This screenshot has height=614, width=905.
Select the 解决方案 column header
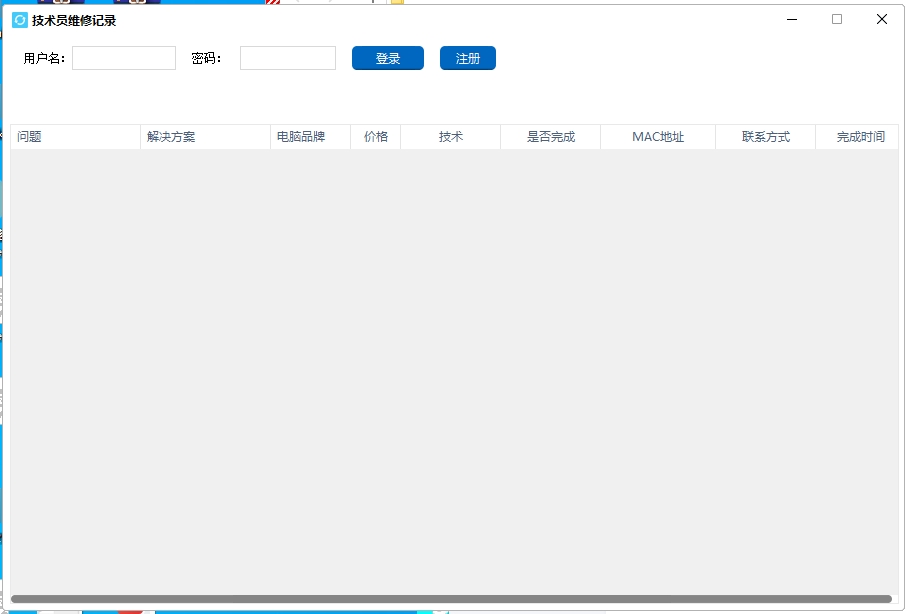[x=205, y=137]
